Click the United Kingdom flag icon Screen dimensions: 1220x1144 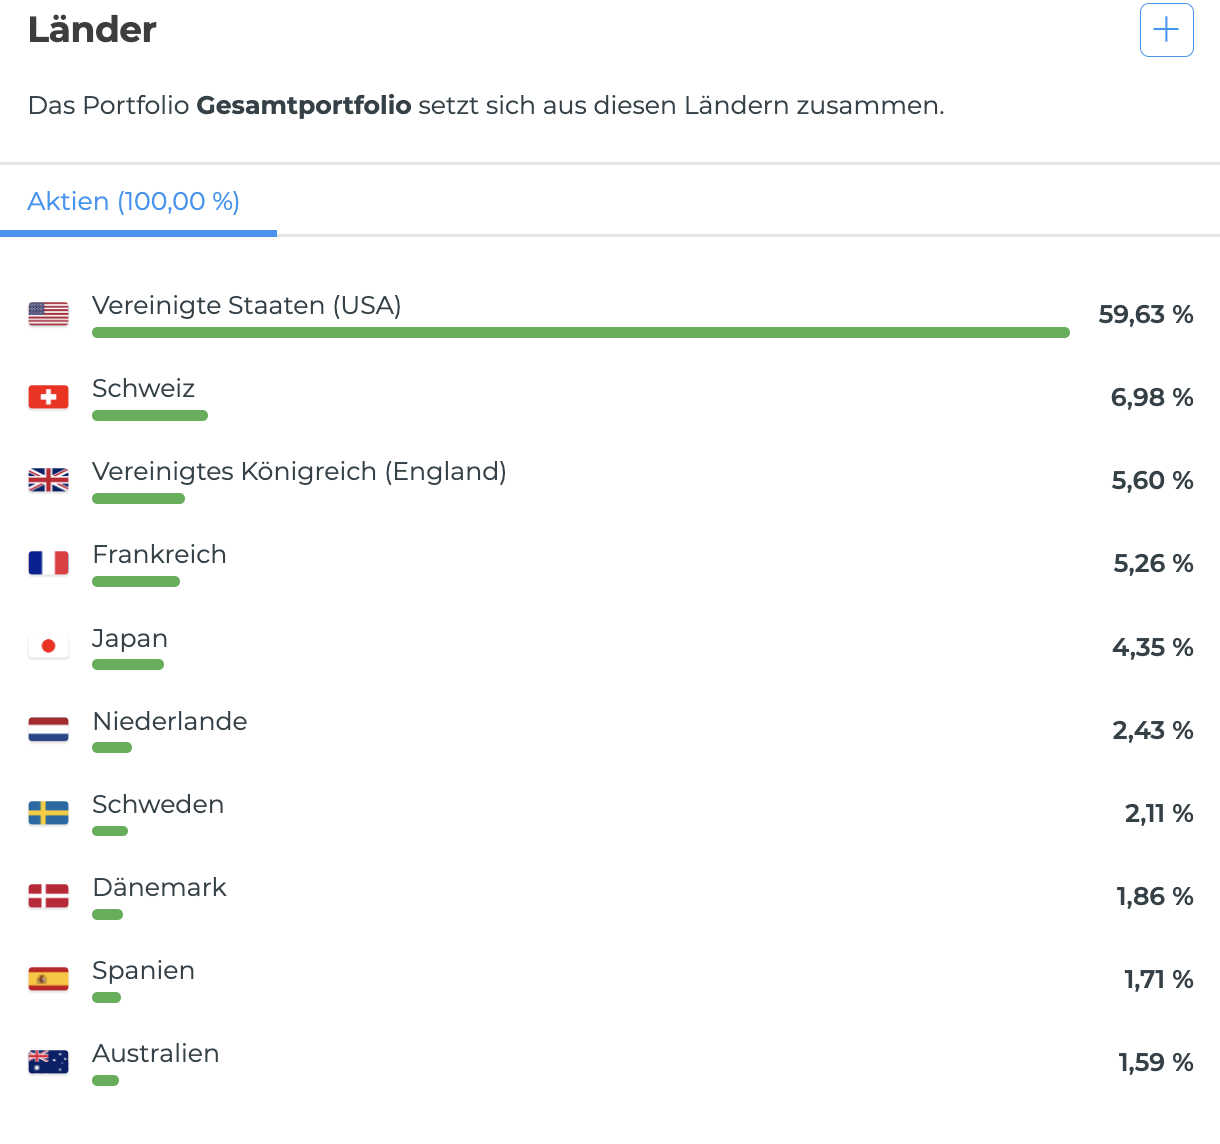click(48, 480)
